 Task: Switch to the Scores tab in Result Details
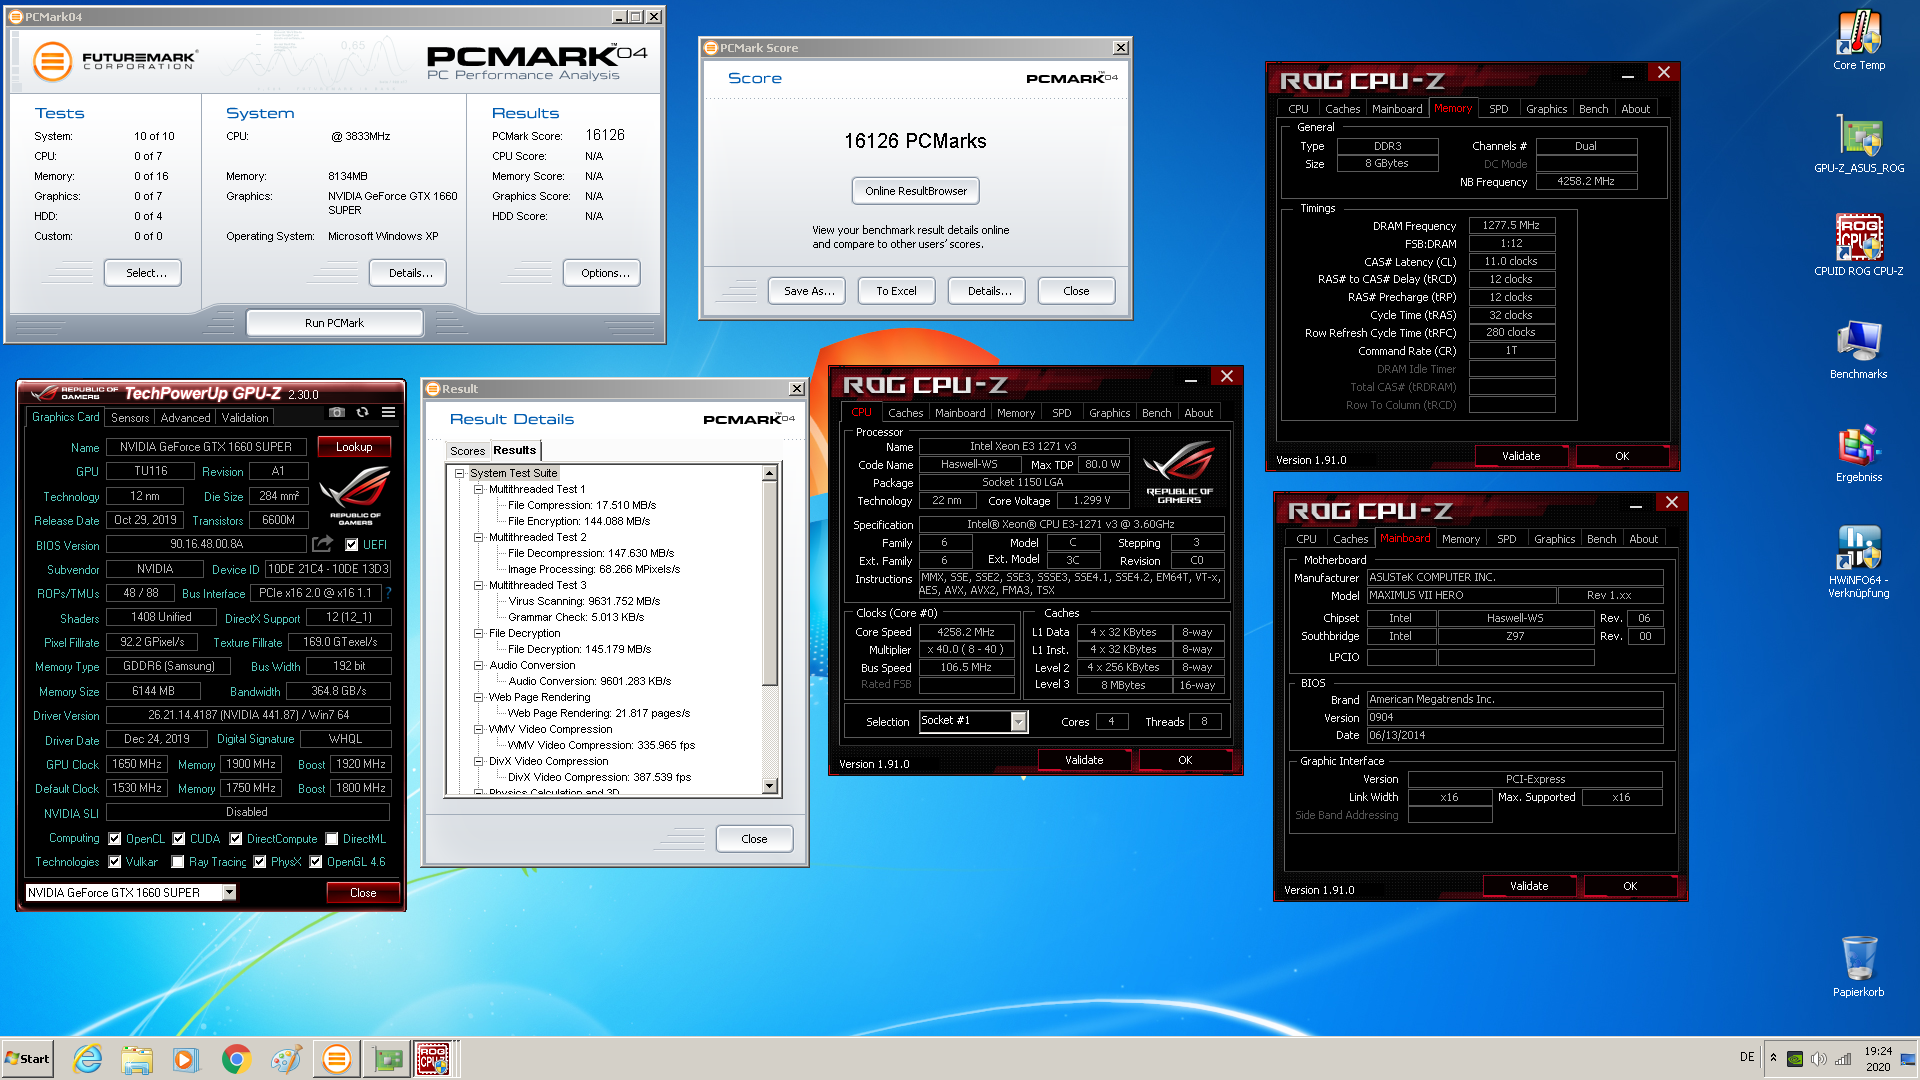click(467, 451)
